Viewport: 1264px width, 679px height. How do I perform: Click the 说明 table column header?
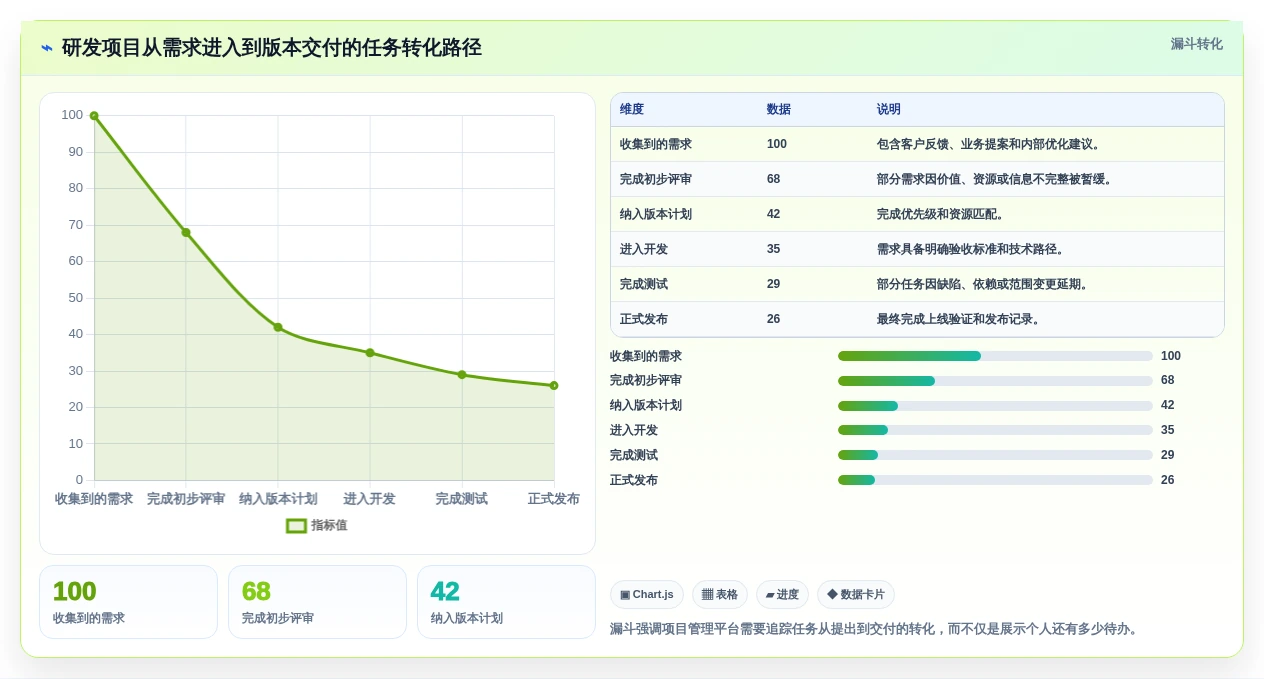pyautogui.click(x=1046, y=110)
